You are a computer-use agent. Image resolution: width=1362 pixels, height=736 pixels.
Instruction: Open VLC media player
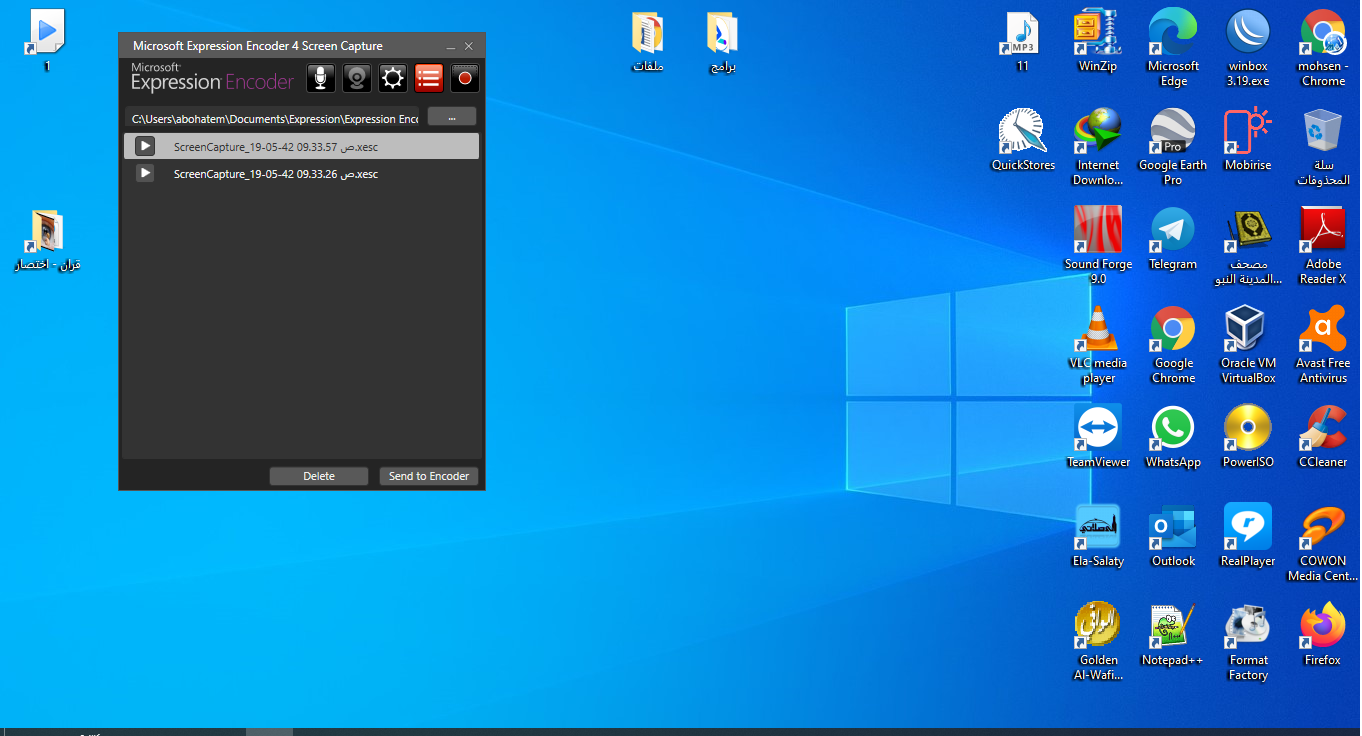click(x=1098, y=344)
